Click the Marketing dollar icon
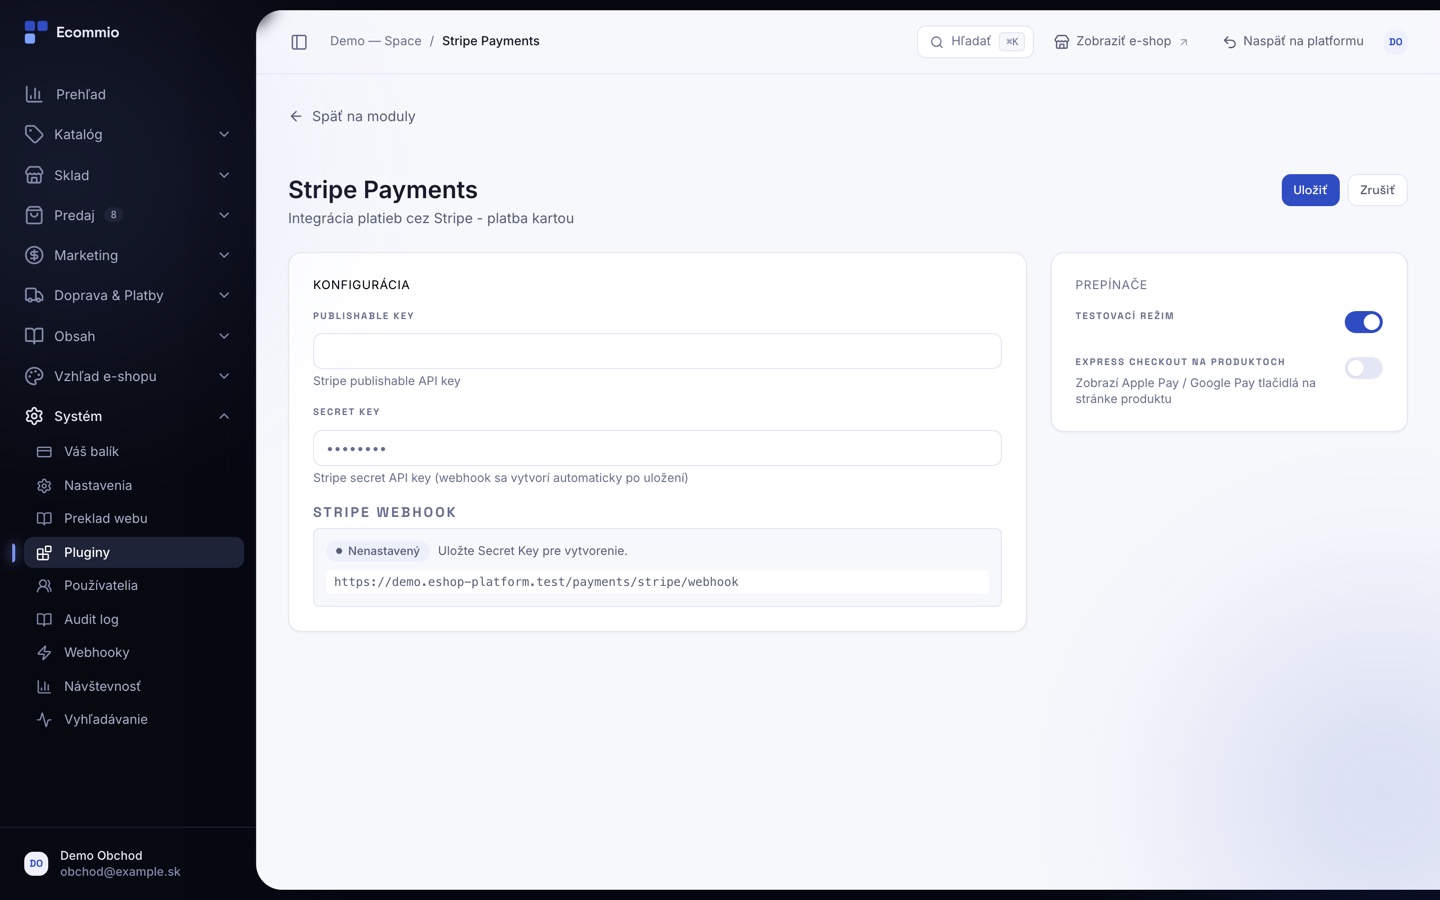The height and width of the screenshot is (900, 1440). pyautogui.click(x=34, y=255)
